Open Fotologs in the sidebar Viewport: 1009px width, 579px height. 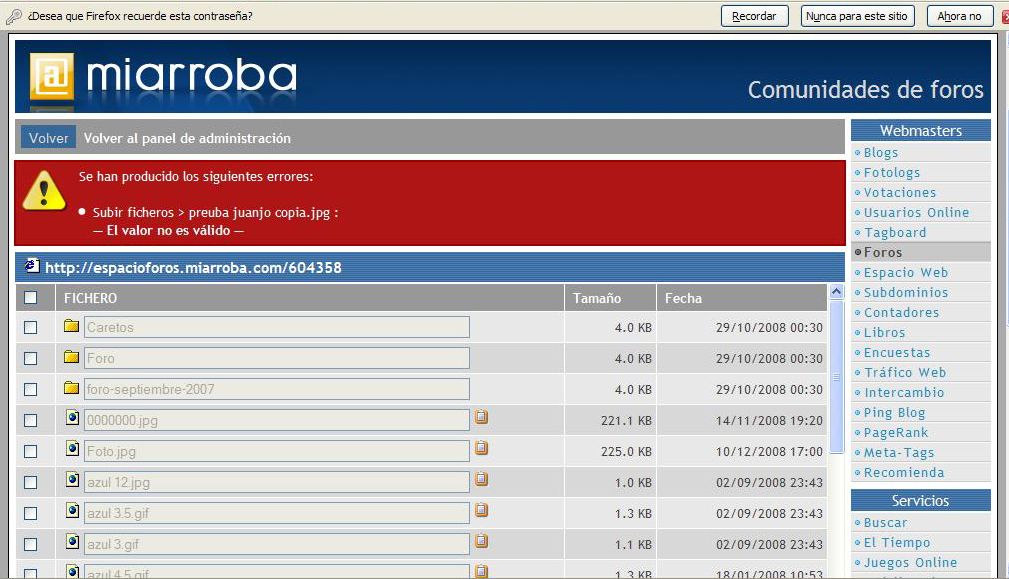892,172
